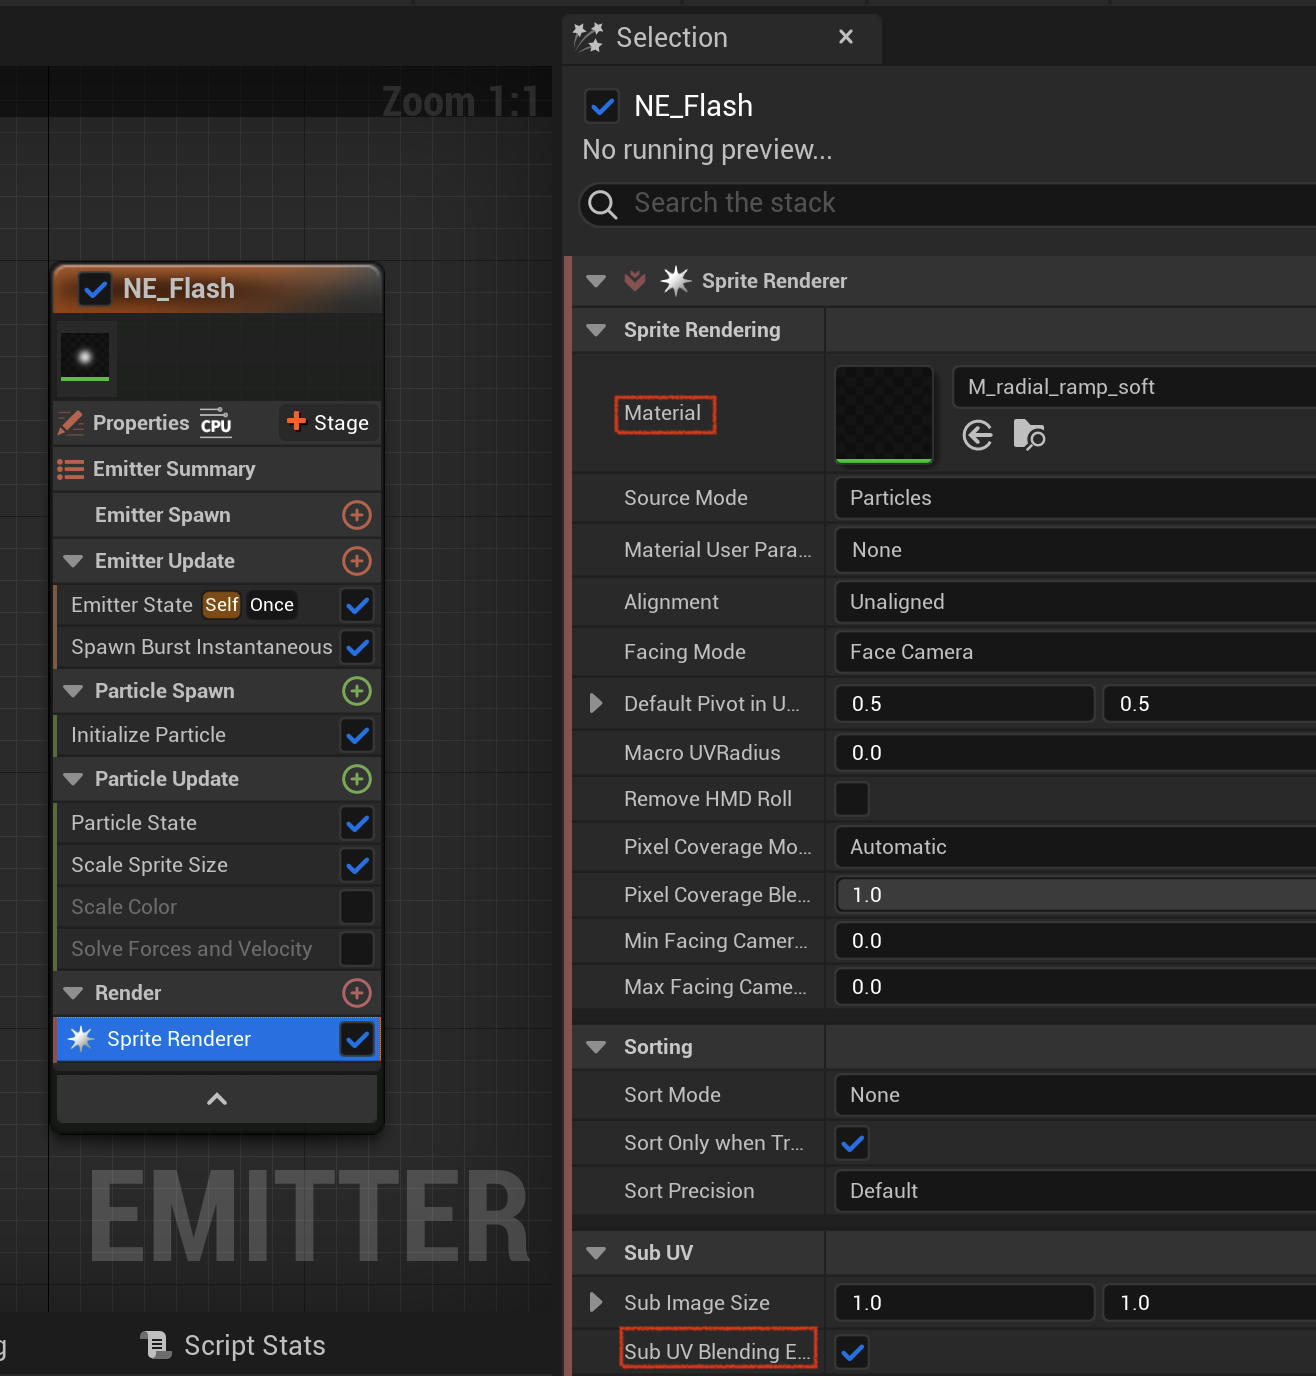This screenshot has width=1316, height=1376.
Task: Disable the Particle State module
Action: (x=357, y=823)
